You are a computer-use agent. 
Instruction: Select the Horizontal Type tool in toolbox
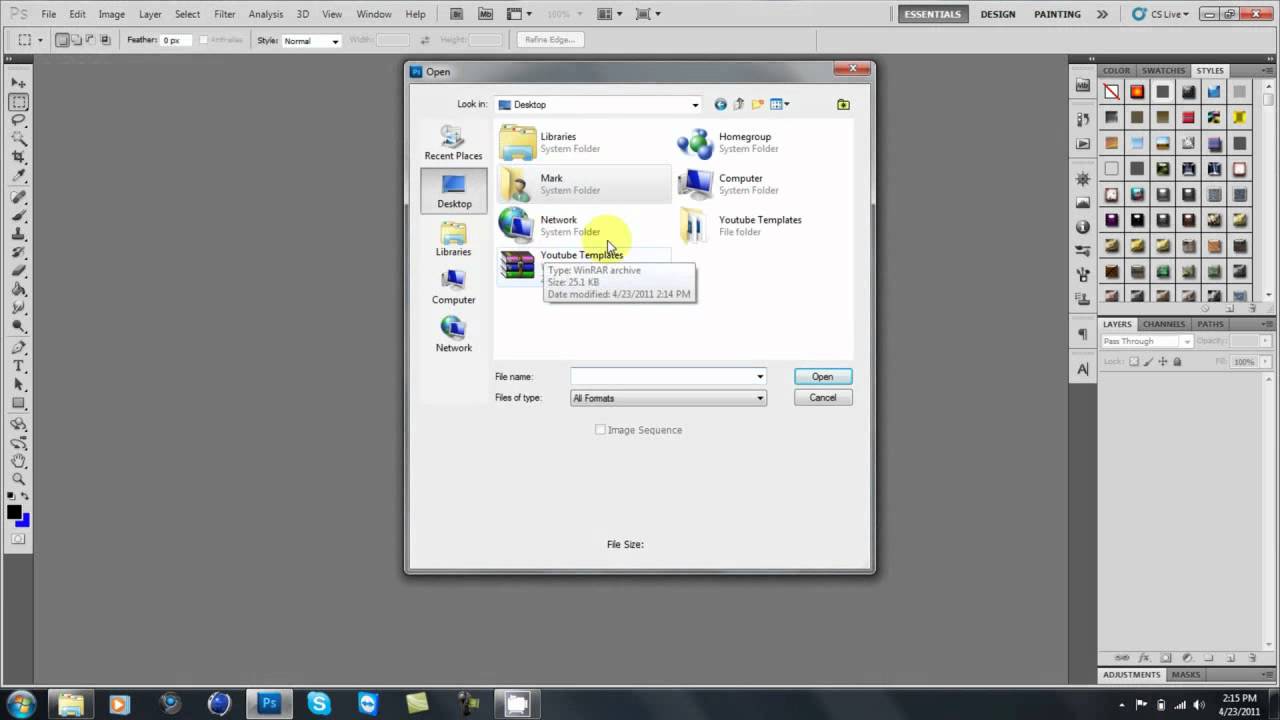click(19, 367)
